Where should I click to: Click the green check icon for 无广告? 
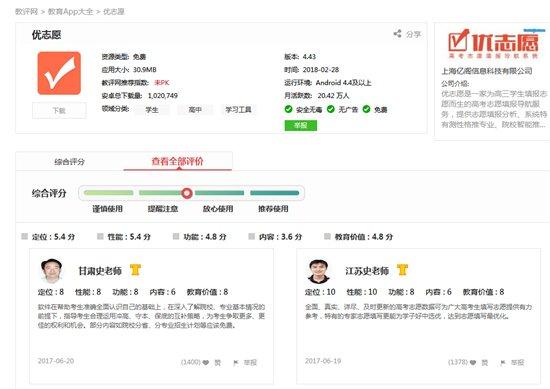click(330, 109)
